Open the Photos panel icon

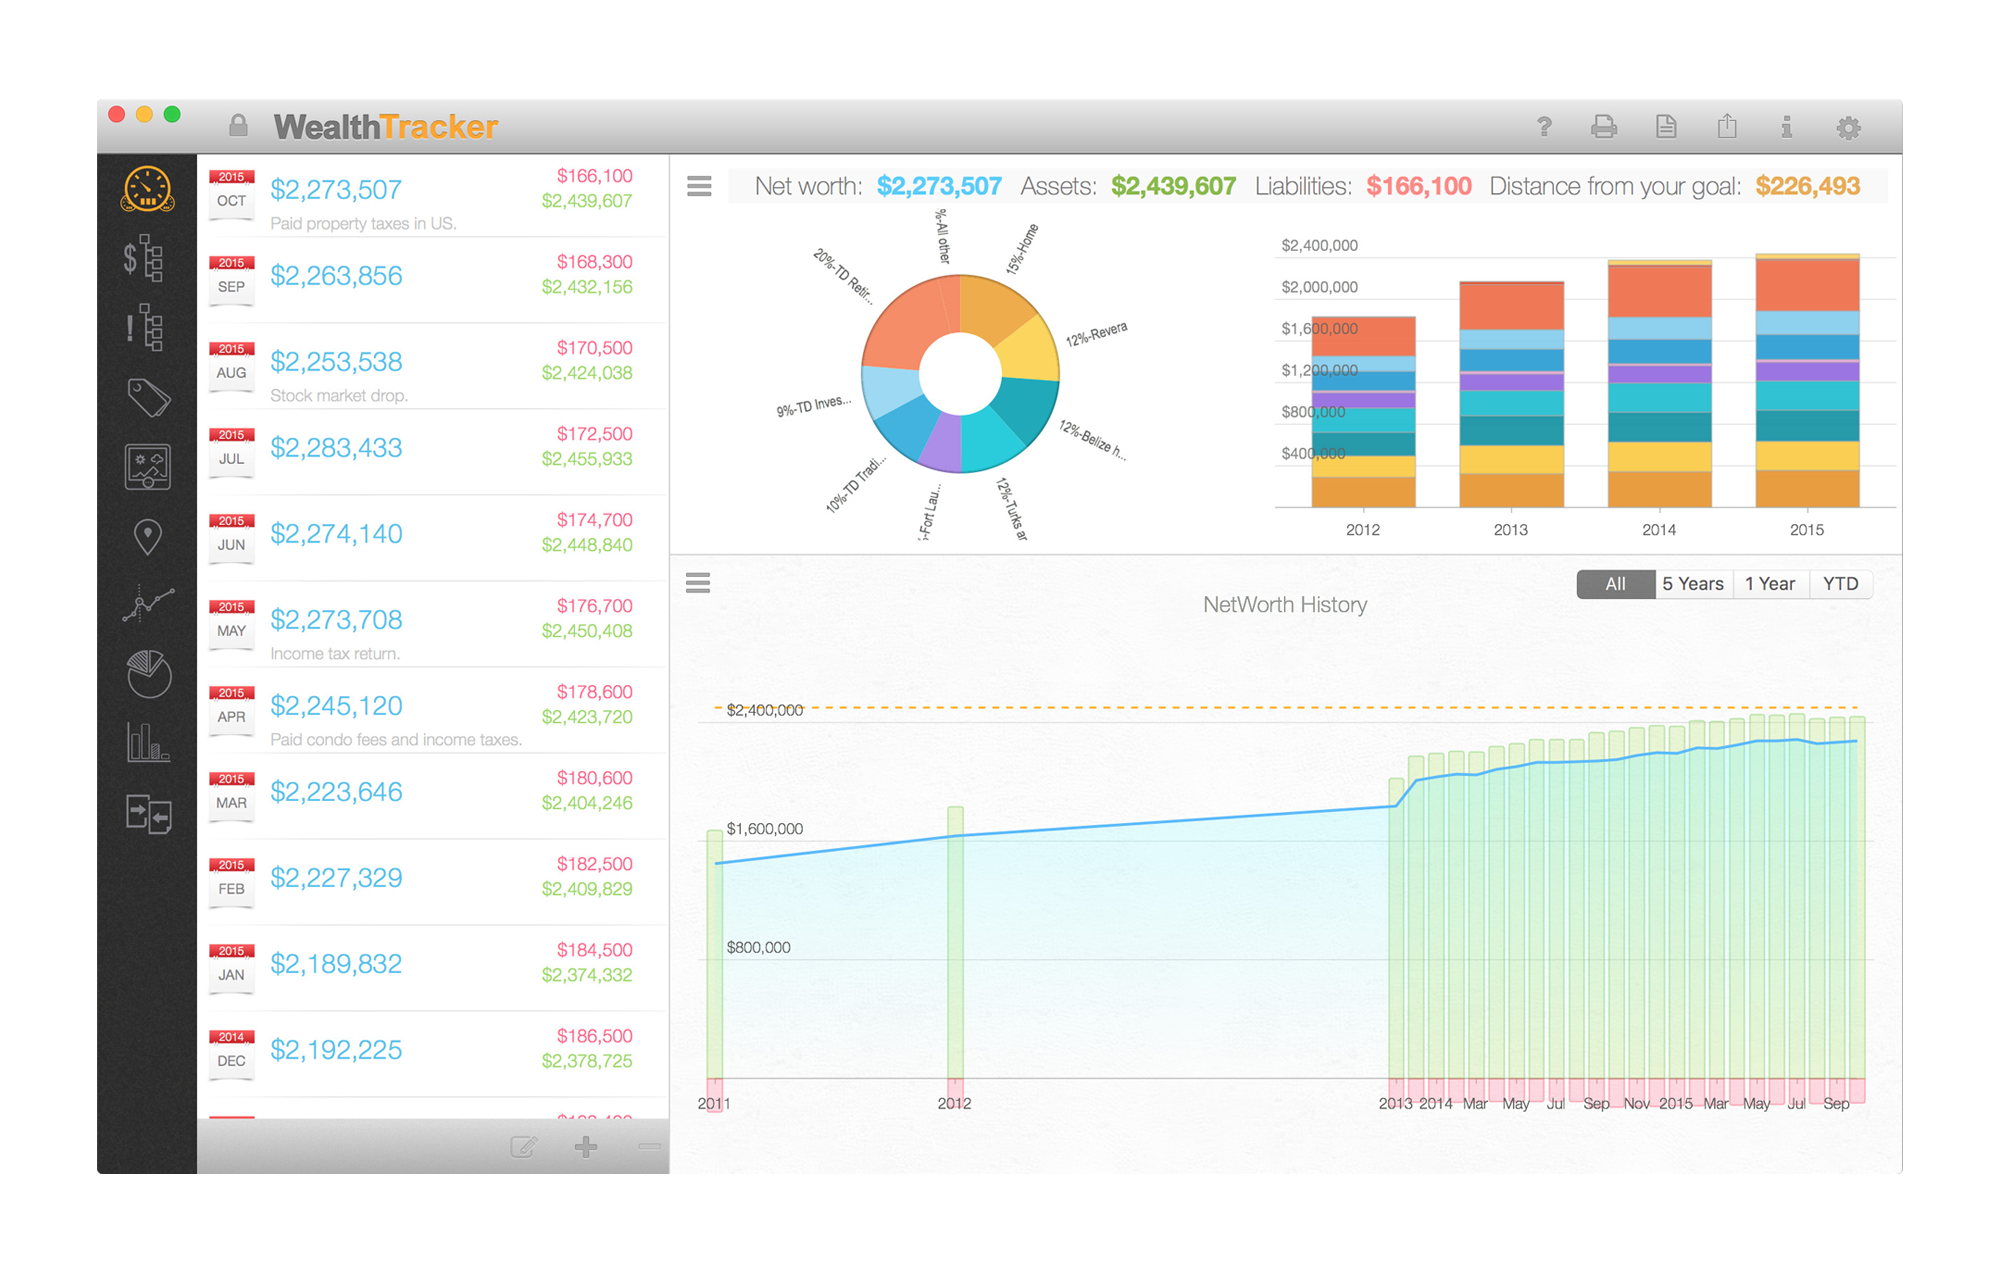pyautogui.click(x=146, y=466)
